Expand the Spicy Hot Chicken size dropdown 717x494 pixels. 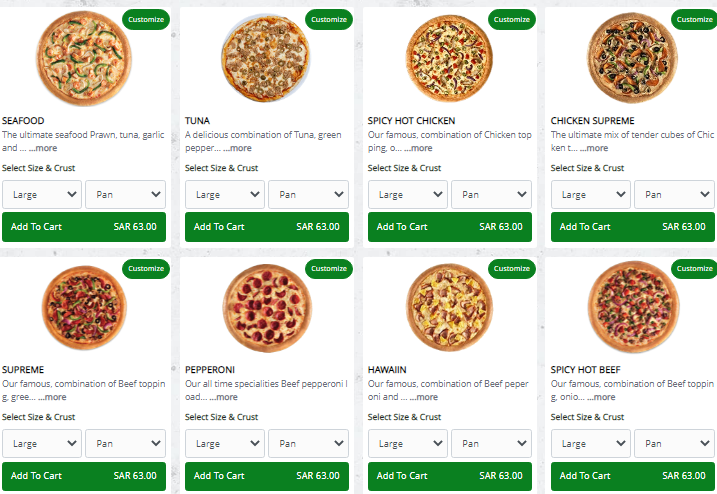pos(408,194)
